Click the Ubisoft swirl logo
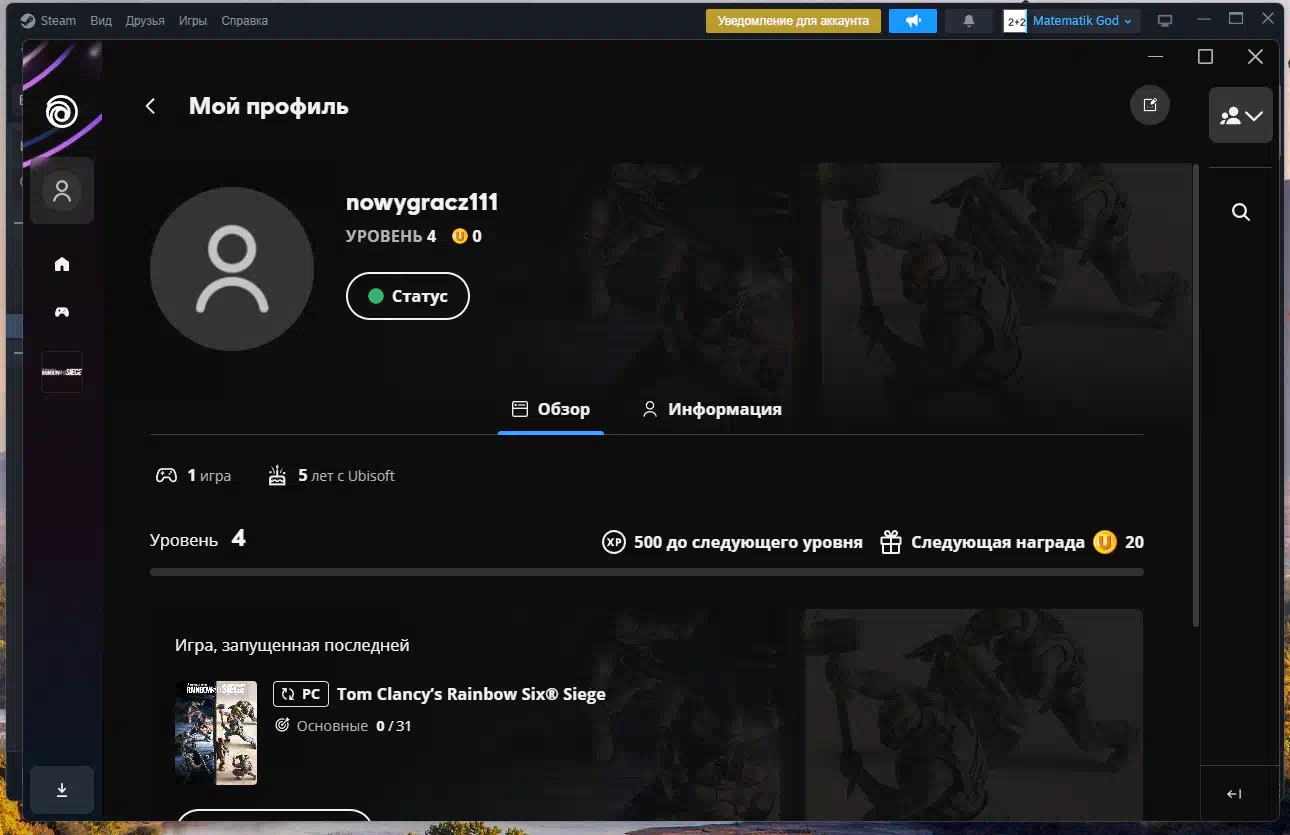The image size is (1290, 835). point(62,111)
